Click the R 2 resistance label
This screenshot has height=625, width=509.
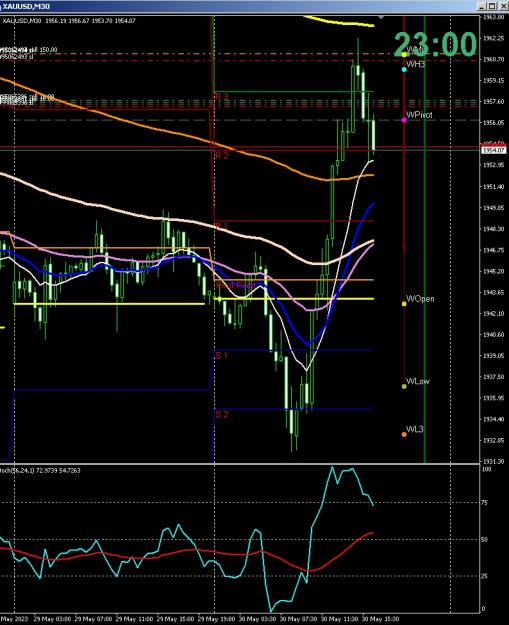(222, 156)
